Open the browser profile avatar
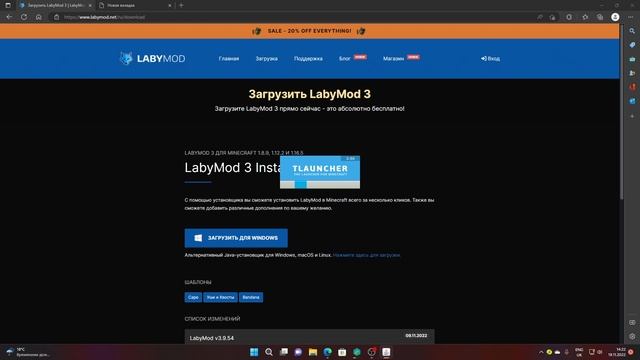 615,17
